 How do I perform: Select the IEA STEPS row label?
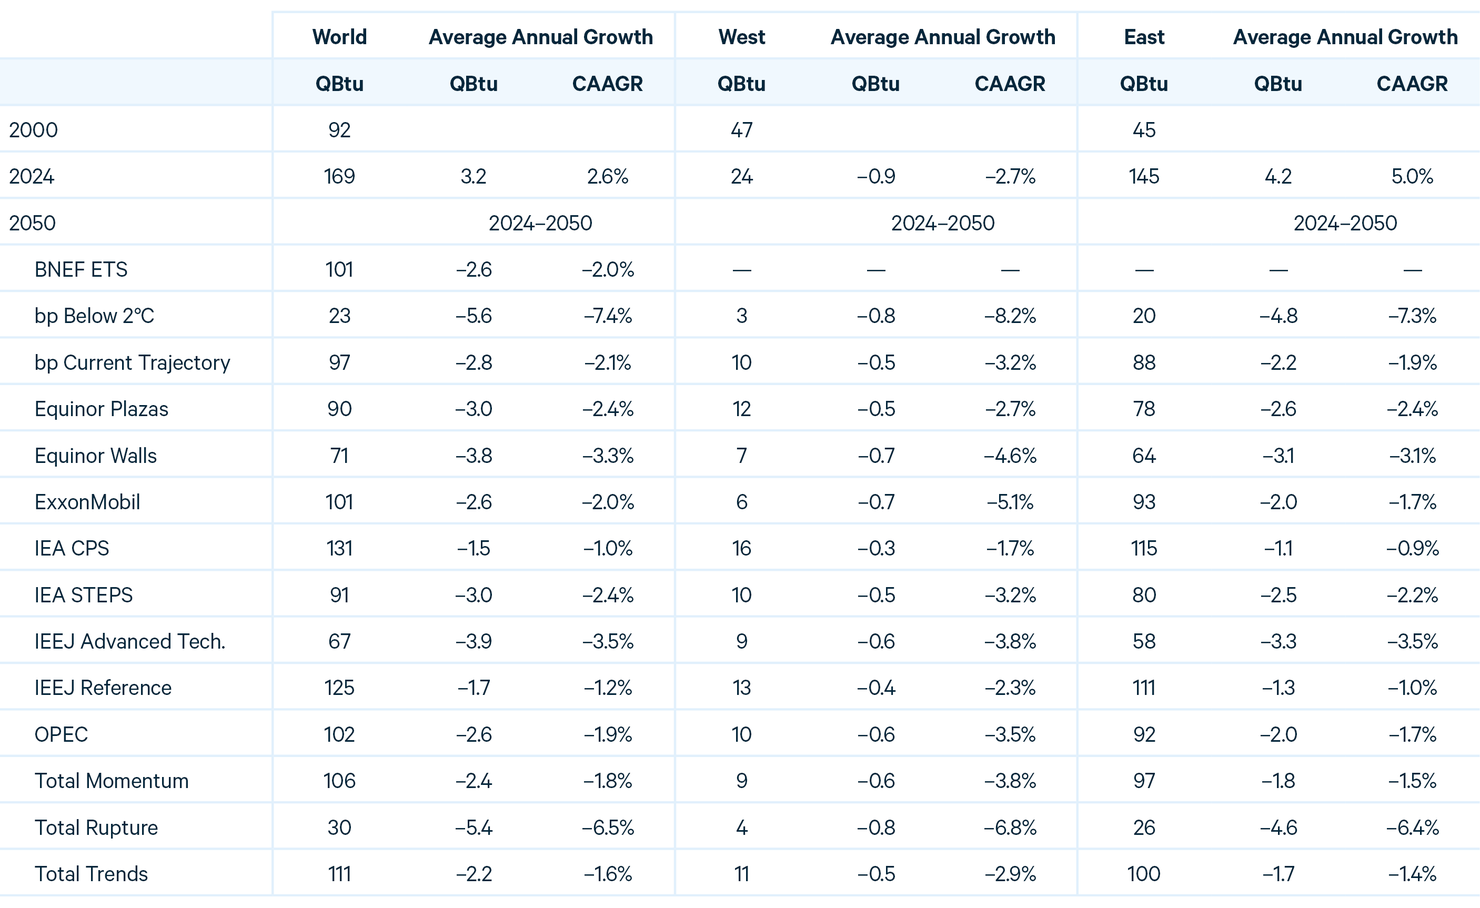83,595
